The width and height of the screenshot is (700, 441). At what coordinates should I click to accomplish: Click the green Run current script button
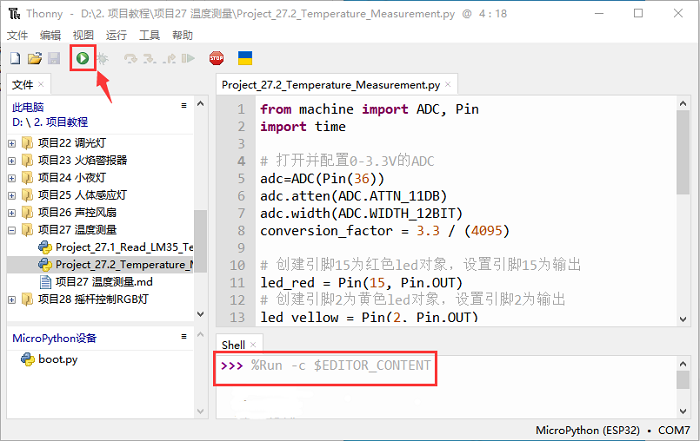pyautogui.click(x=82, y=59)
